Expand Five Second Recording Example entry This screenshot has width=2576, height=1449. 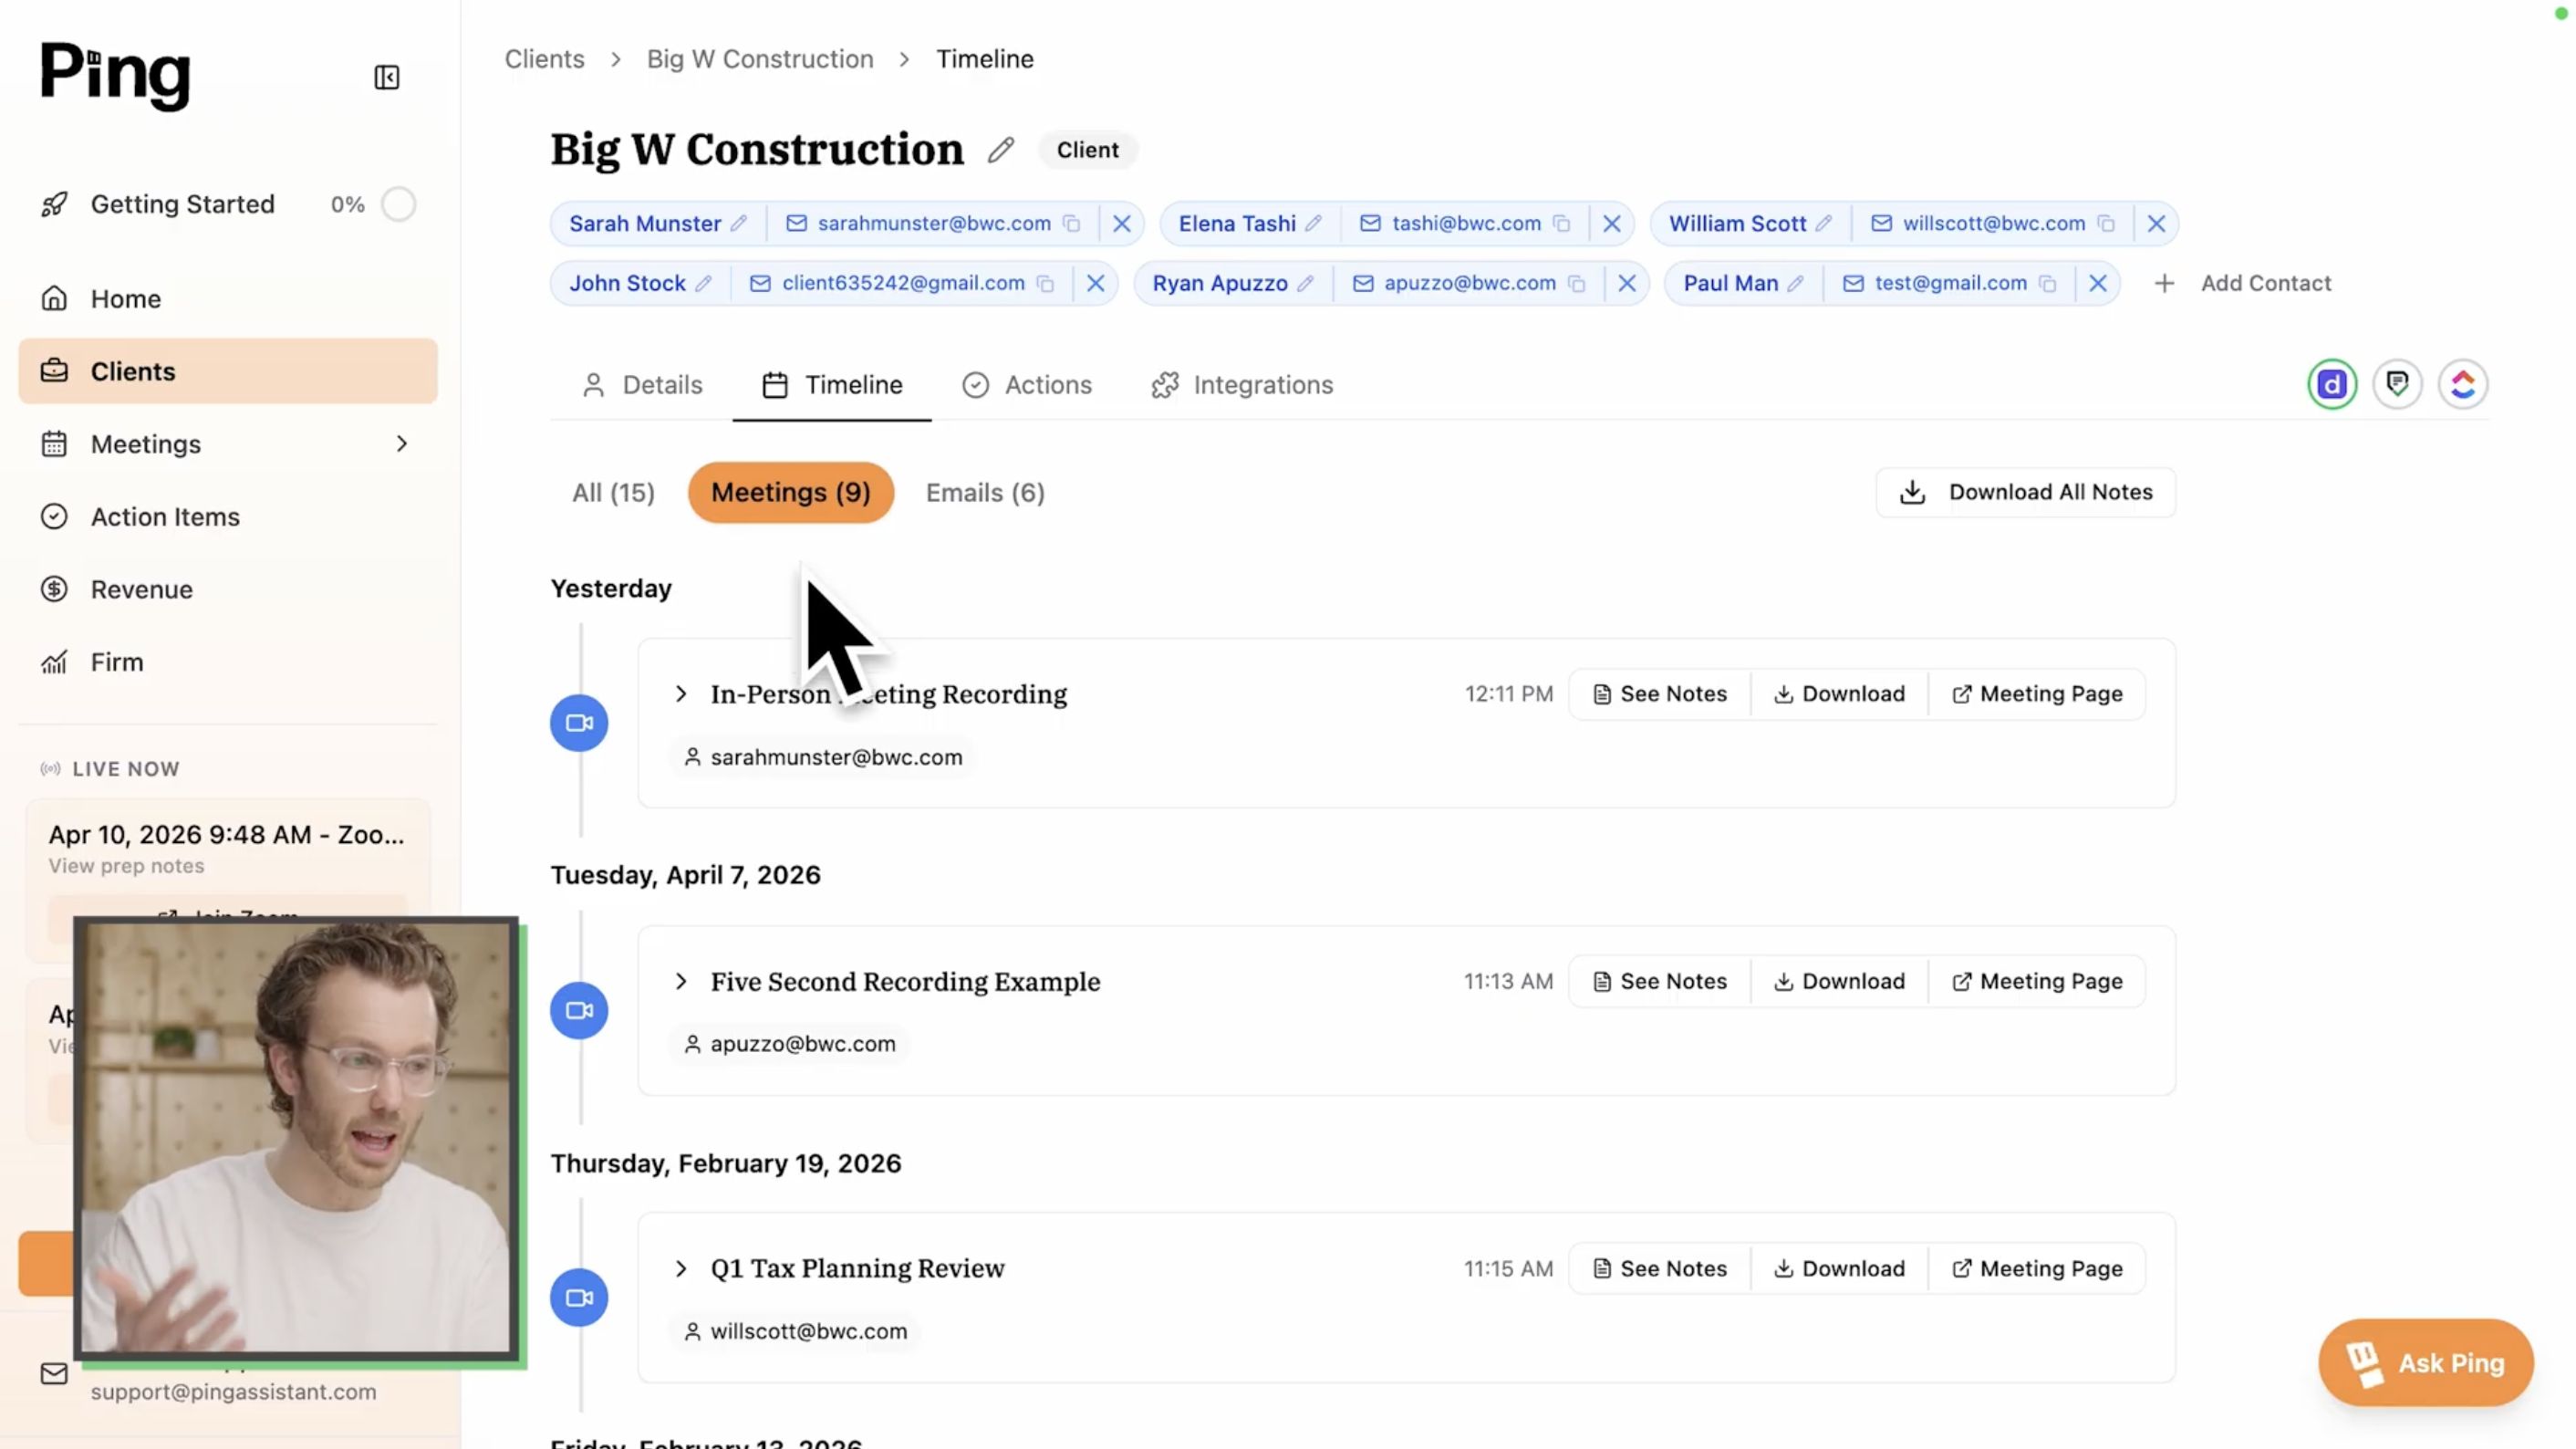click(682, 981)
